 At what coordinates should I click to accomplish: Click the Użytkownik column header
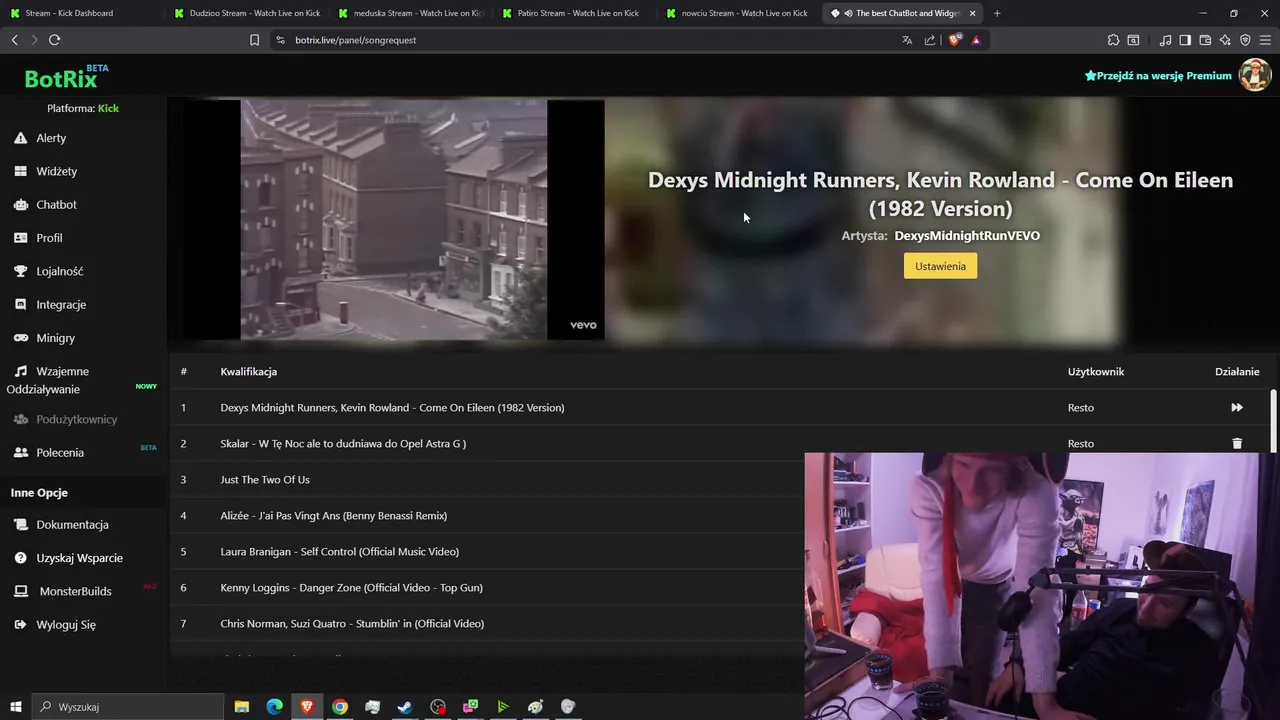1096,371
